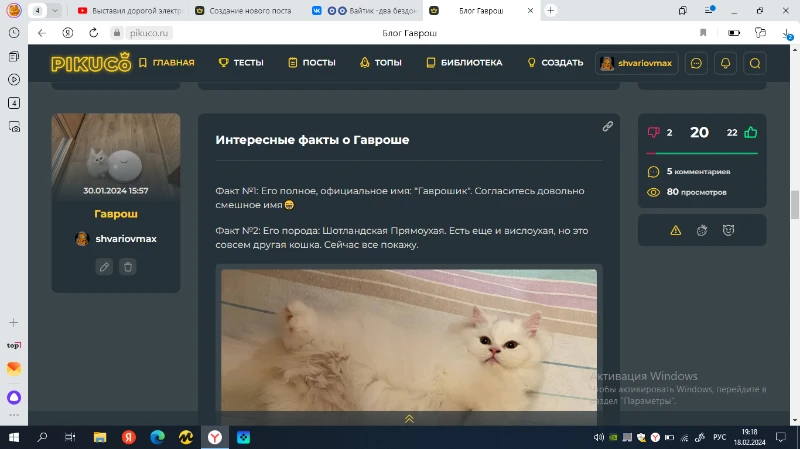Expand the tab group dropdown arrow
This screenshot has height=449, width=800.
(55, 10)
